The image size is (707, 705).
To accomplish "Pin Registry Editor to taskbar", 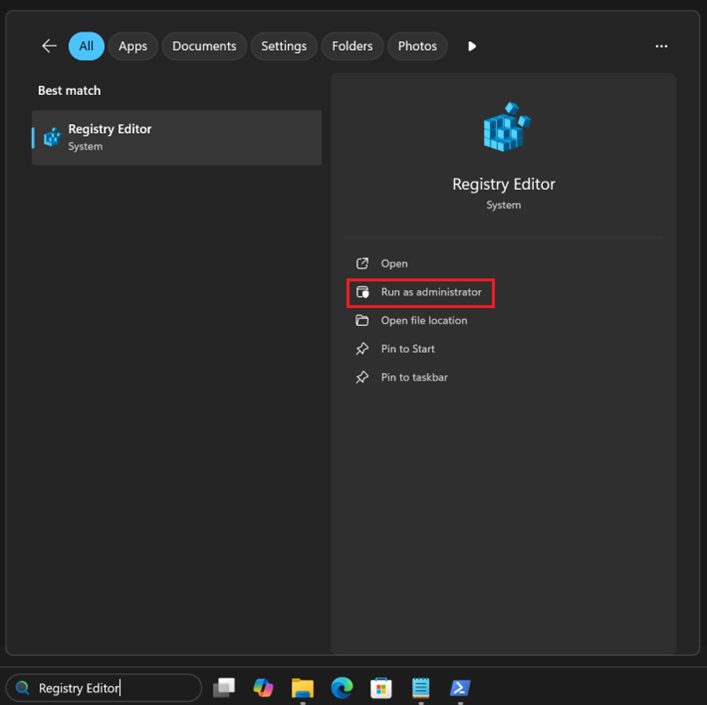I will tap(414, 377).
